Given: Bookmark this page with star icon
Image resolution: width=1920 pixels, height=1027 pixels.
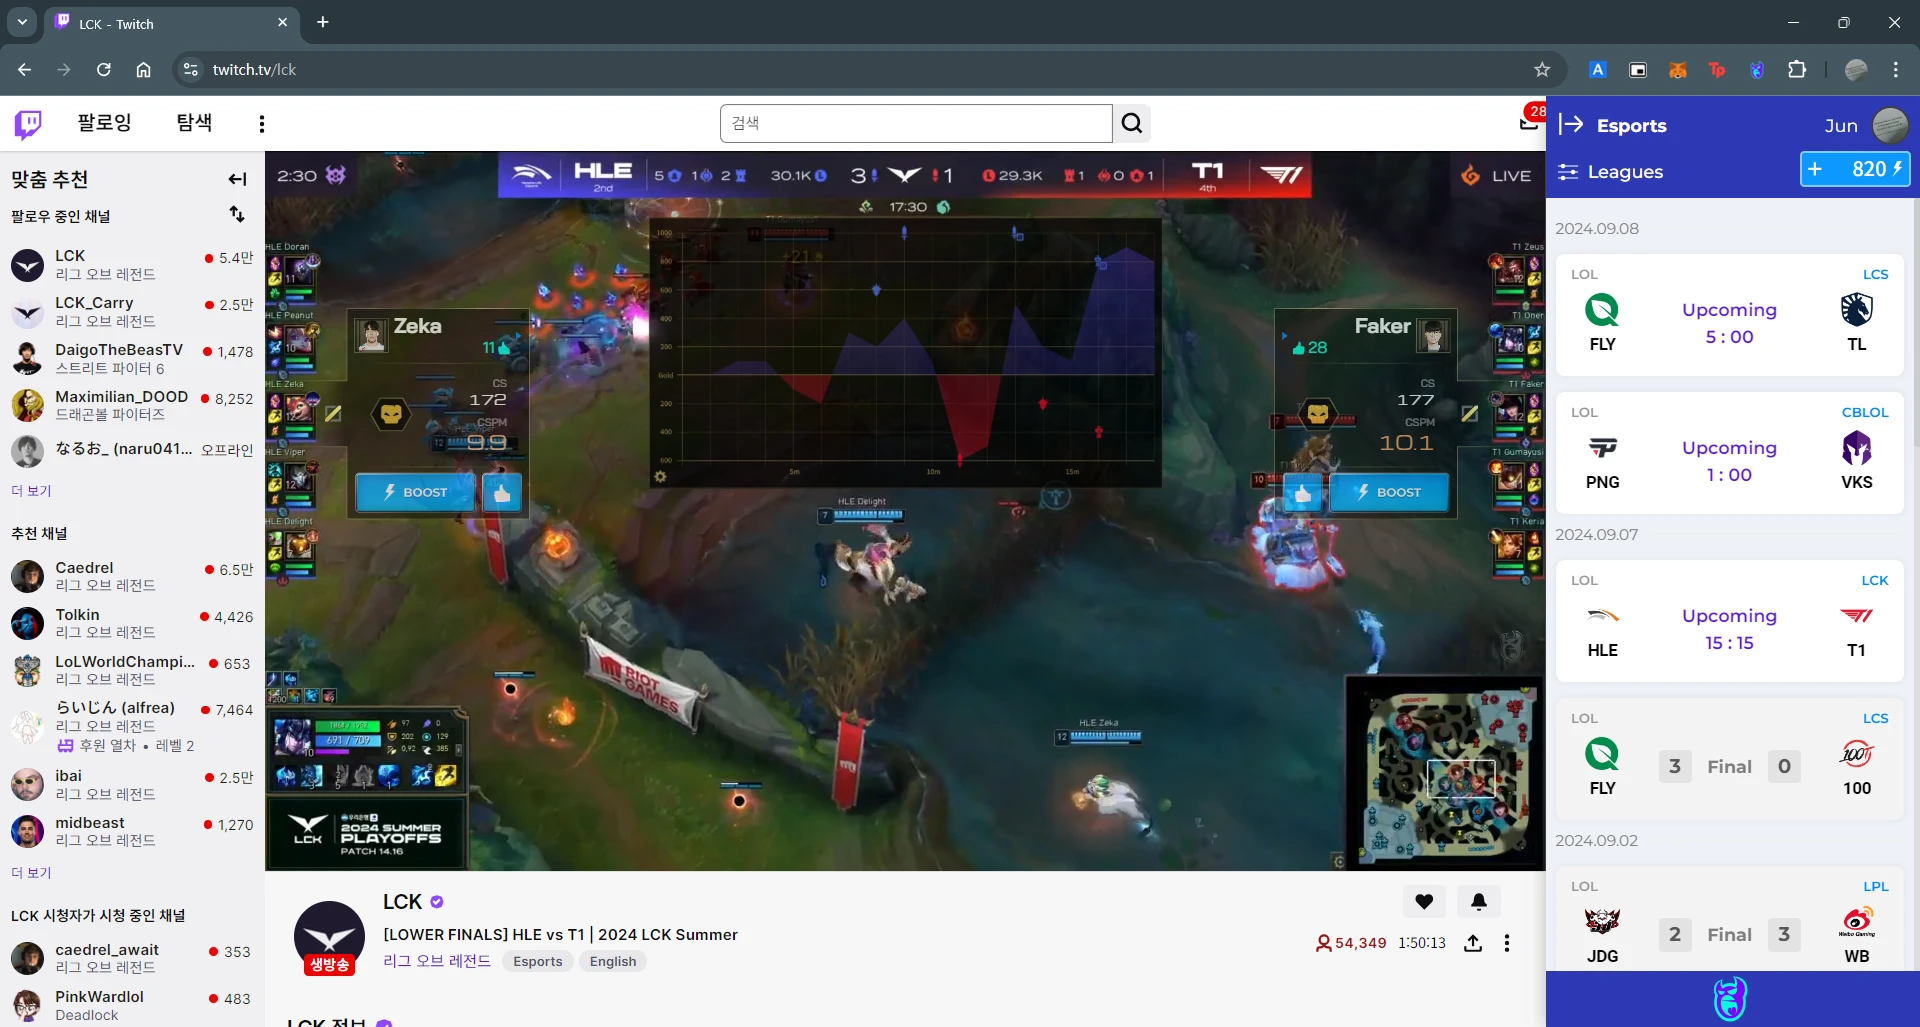Looking at the screenshot, I should [1542, 70].
